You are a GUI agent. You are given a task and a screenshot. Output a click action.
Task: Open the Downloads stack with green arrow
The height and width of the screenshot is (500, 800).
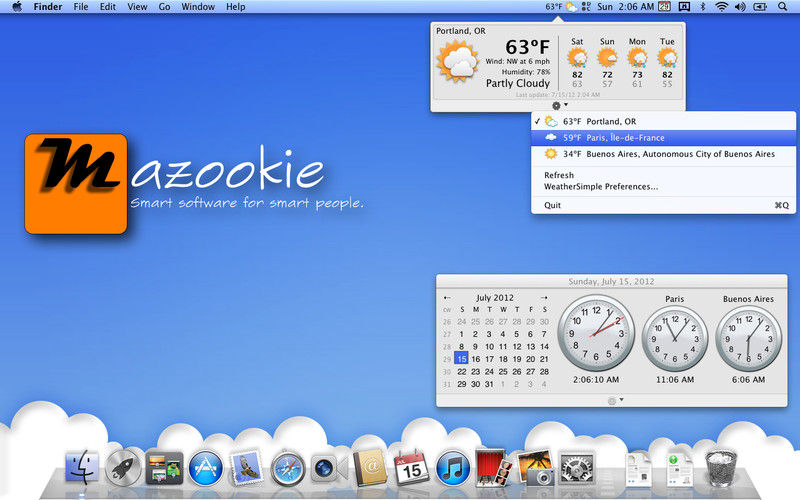click(680, 469)
